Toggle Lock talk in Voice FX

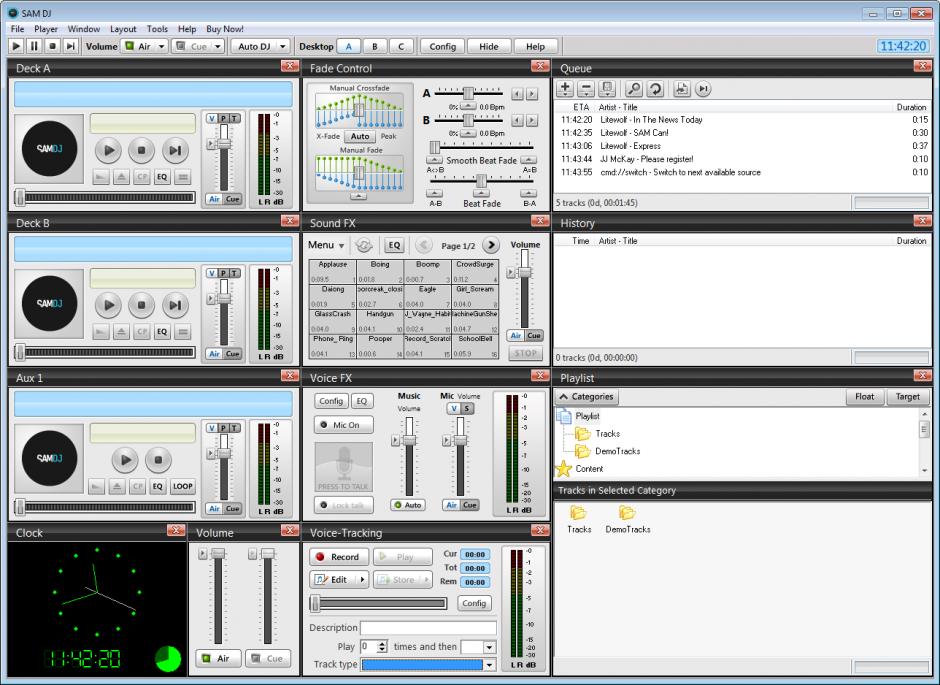pos(344,505)
